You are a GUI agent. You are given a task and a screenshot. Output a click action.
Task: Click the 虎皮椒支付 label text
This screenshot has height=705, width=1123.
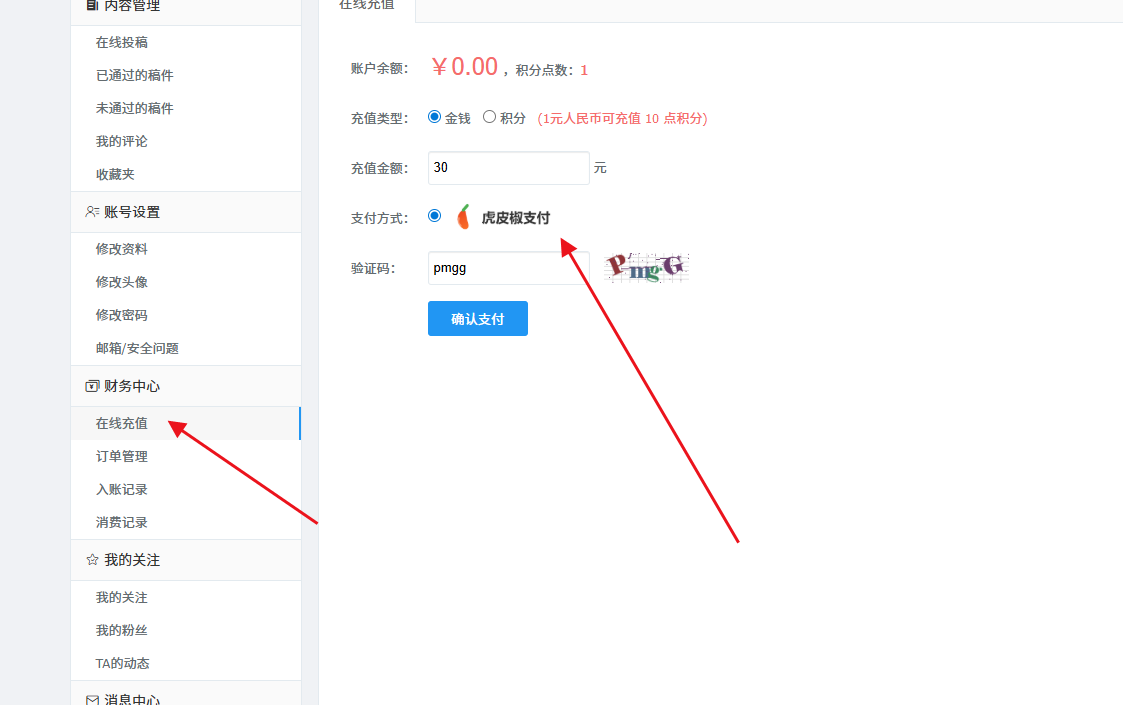click(516, 218)
